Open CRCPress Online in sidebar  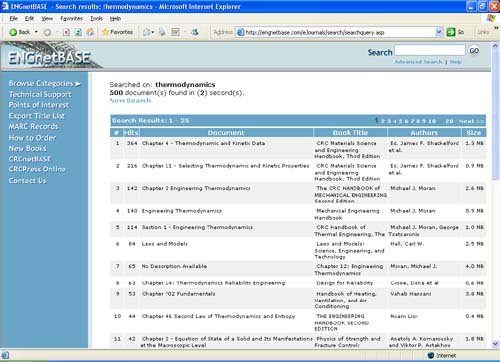click(37, 169)
